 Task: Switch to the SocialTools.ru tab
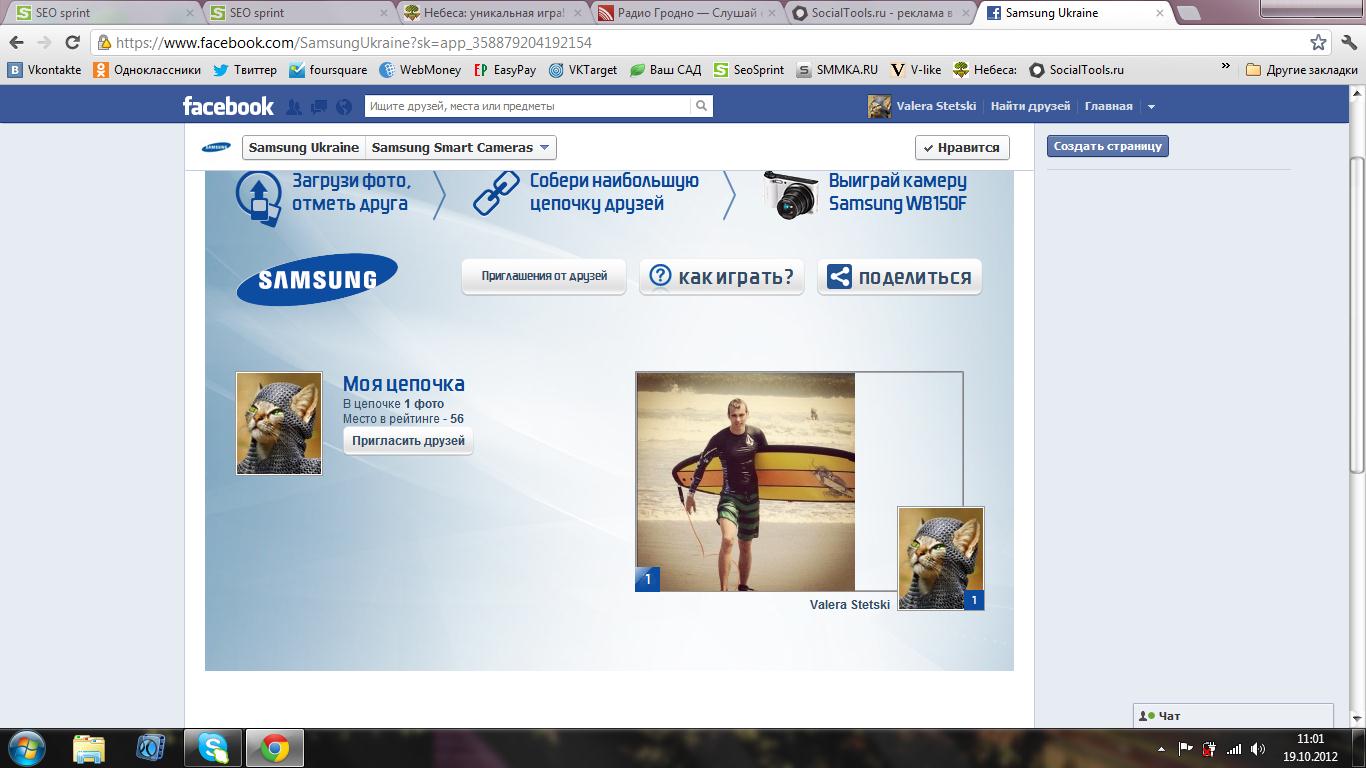(x=879, y=13)
